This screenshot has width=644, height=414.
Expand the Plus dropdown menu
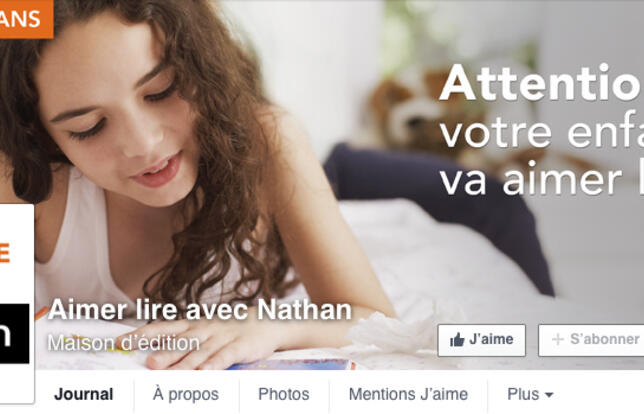click(x=530, y=394)
